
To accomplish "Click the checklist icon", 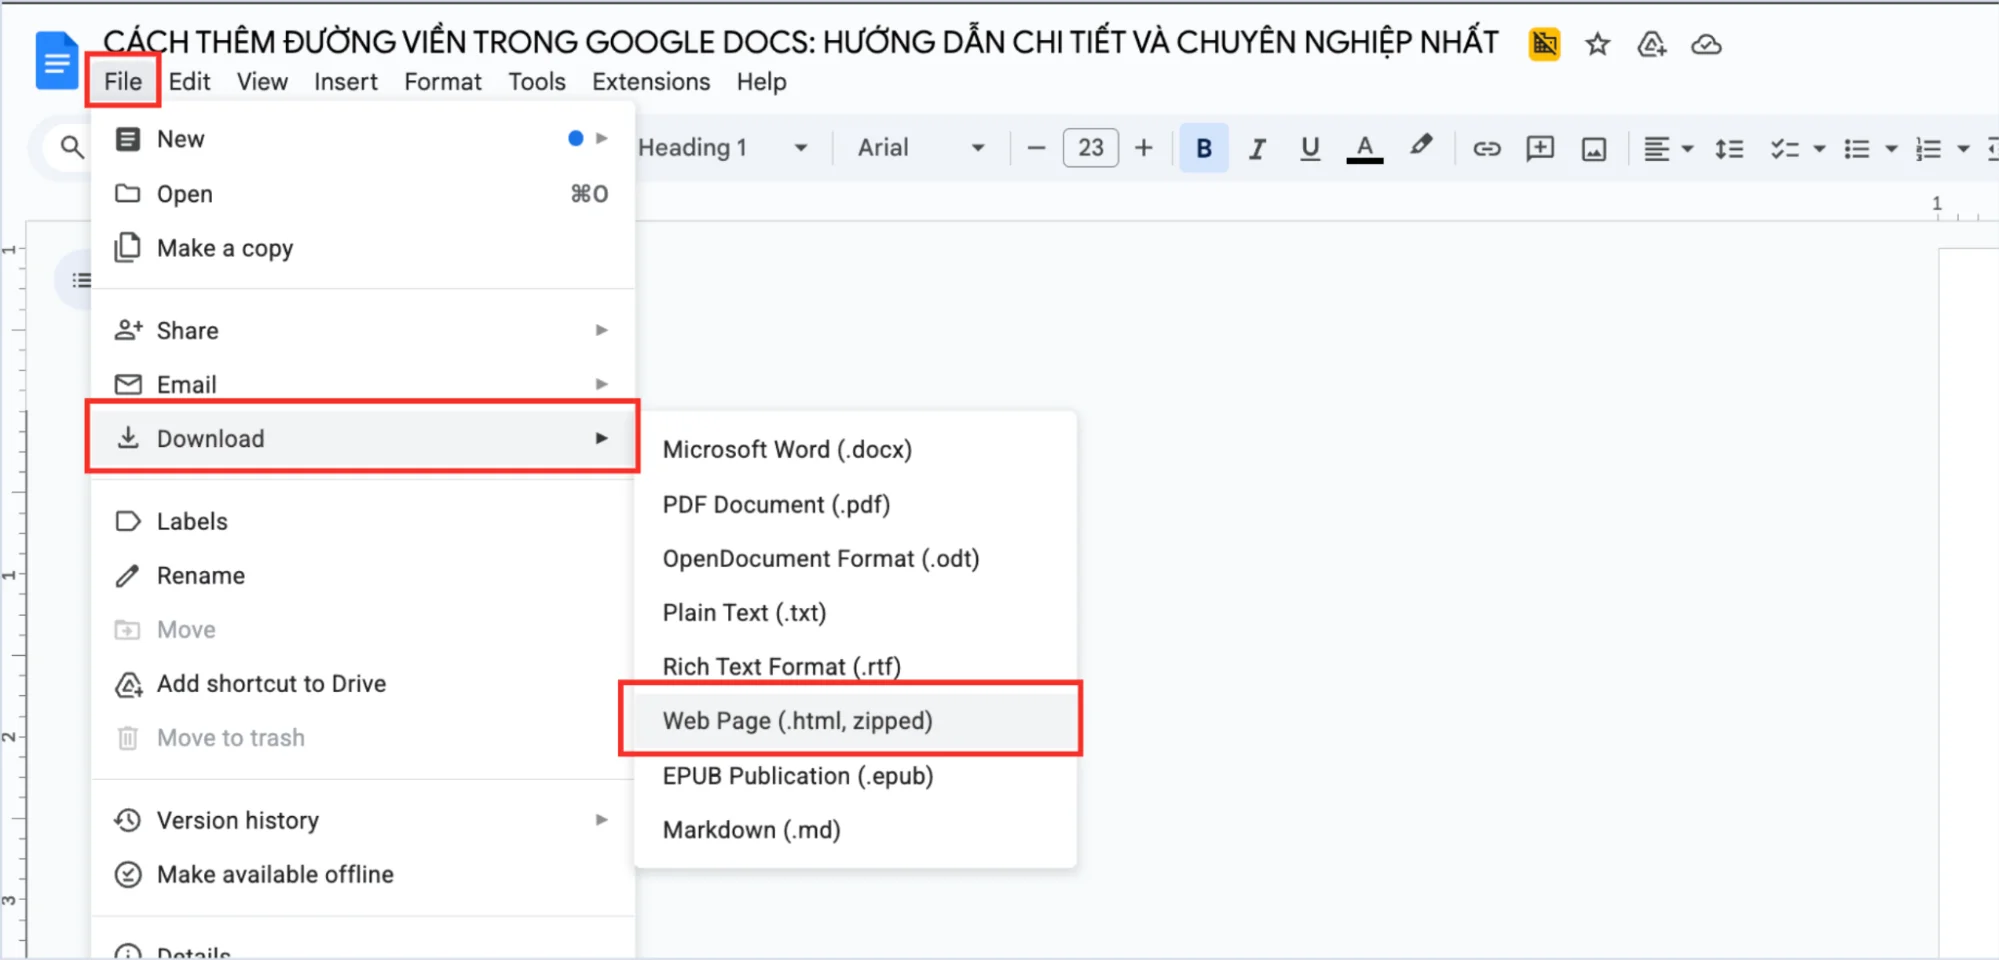I will pyautogui.click(x=1784, y=149).
